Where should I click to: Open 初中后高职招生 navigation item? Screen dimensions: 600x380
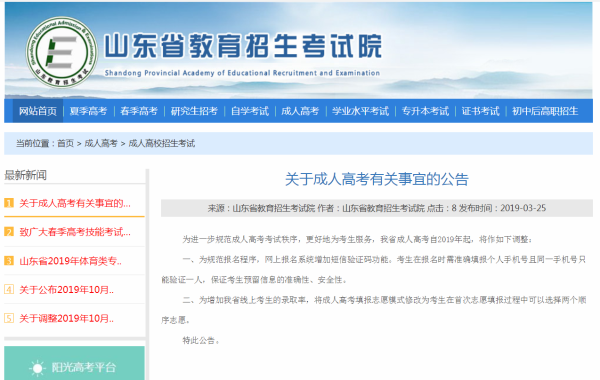pos(545,111)
